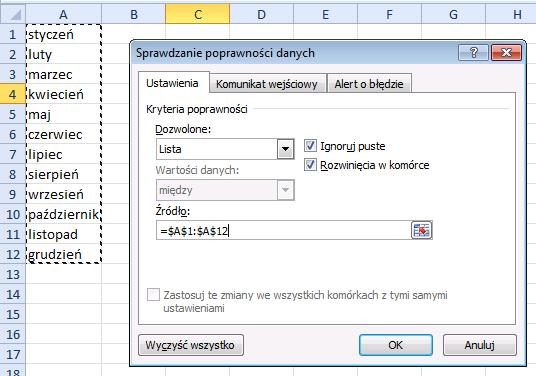Close the Sprawdzanie poprawności danych dialog
Viewport: 536px width, 376px height.
pos(506,53)
